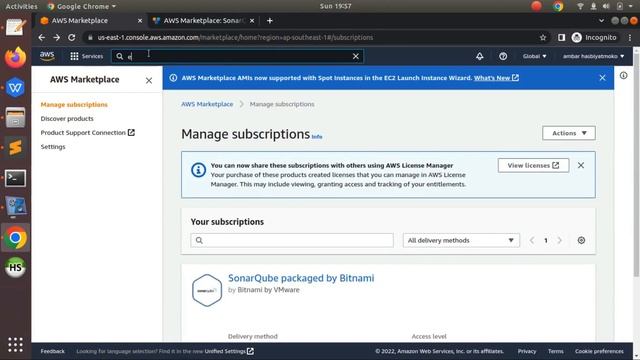
Task: Open Terms footer link
Action: pos(556,351)
